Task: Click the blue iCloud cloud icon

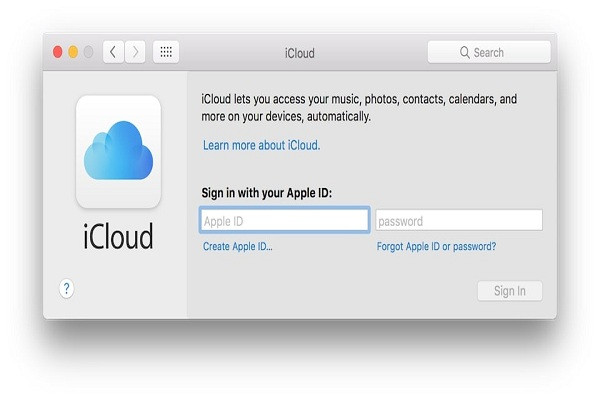Action: click(x=118, y=151)
